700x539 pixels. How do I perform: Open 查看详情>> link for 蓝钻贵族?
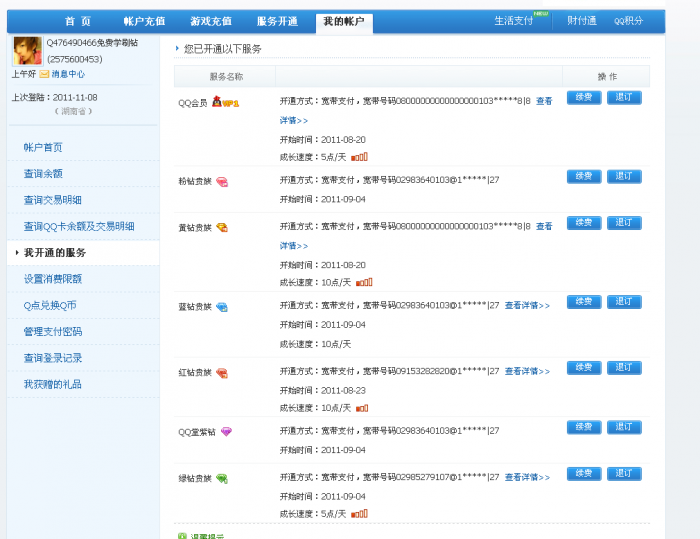[527, 305]
